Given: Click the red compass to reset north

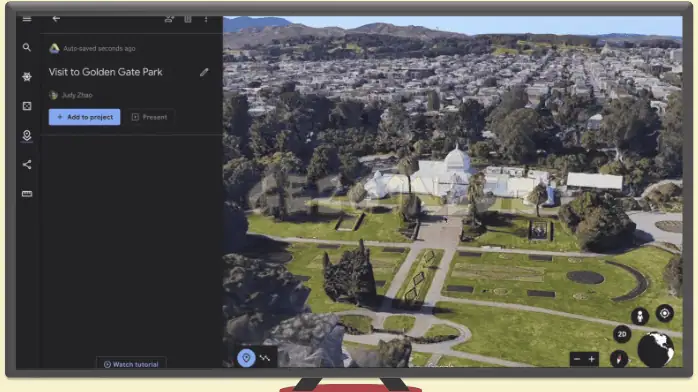Looking at the screenshot, I should [x=619, y=359].
